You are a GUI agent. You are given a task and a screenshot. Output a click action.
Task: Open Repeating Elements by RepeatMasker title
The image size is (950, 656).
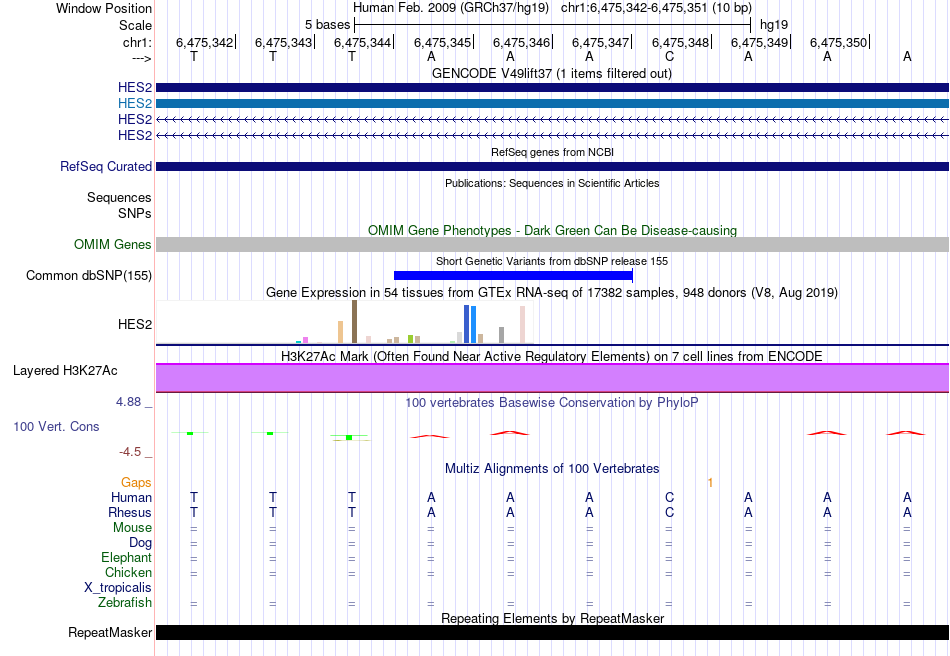coord(552,618)
